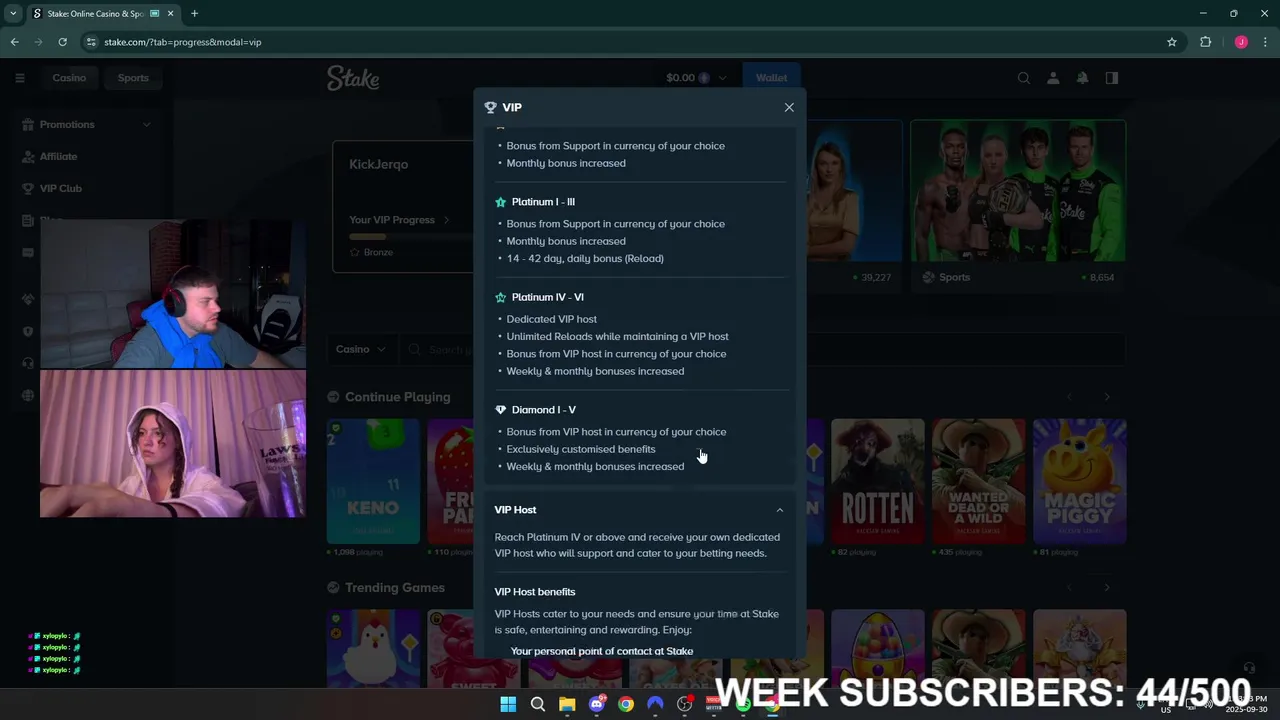Open the Chrome extensions puzzle icon
Screen dimensions: 1280x720
[x=1205, y=42]
